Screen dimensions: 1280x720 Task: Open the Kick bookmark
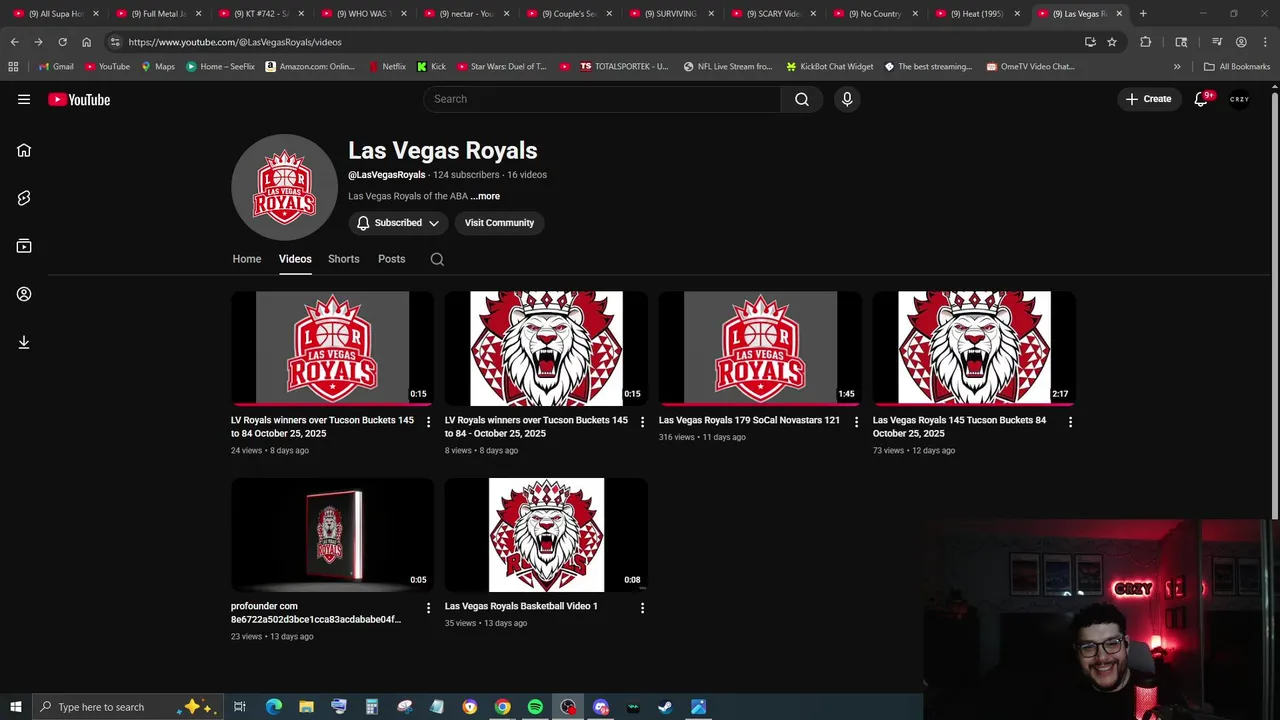click(431, 67)
